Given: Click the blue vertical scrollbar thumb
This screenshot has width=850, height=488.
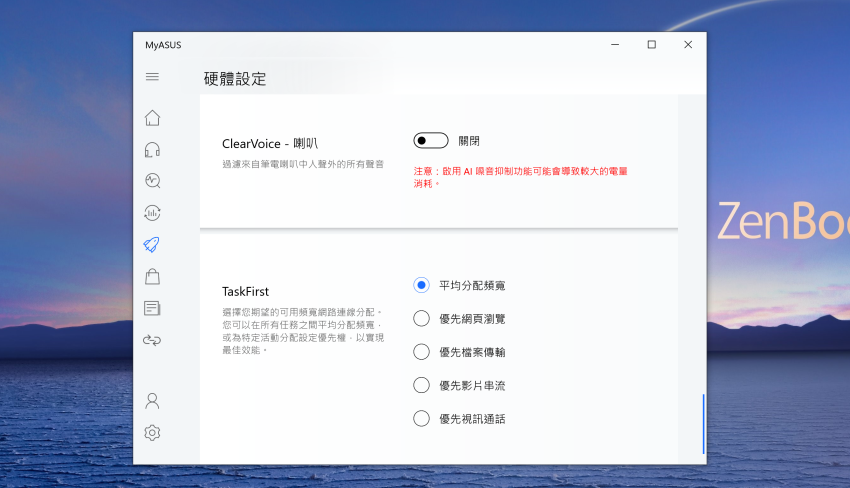Looking at the screenshot, I should (703, 424).
